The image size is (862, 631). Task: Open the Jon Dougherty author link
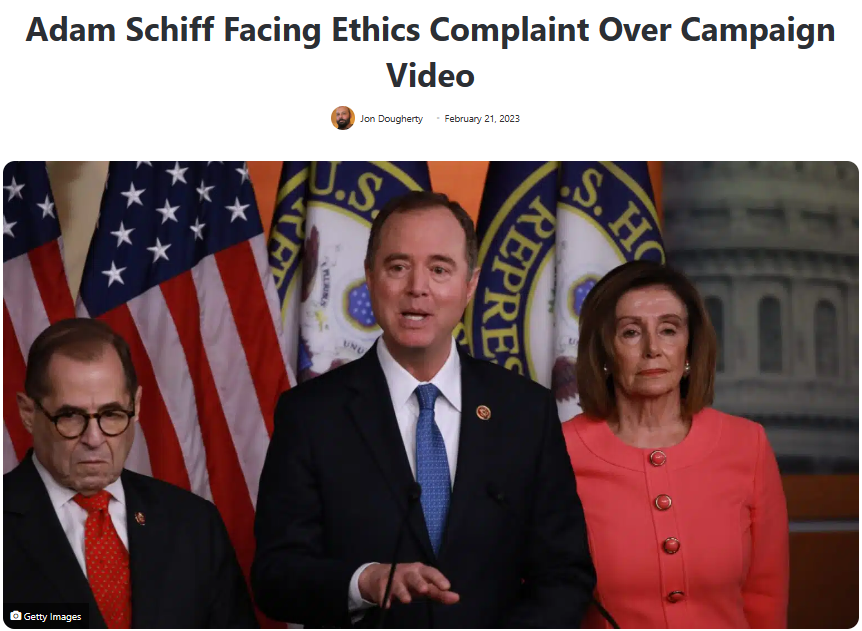391,119
